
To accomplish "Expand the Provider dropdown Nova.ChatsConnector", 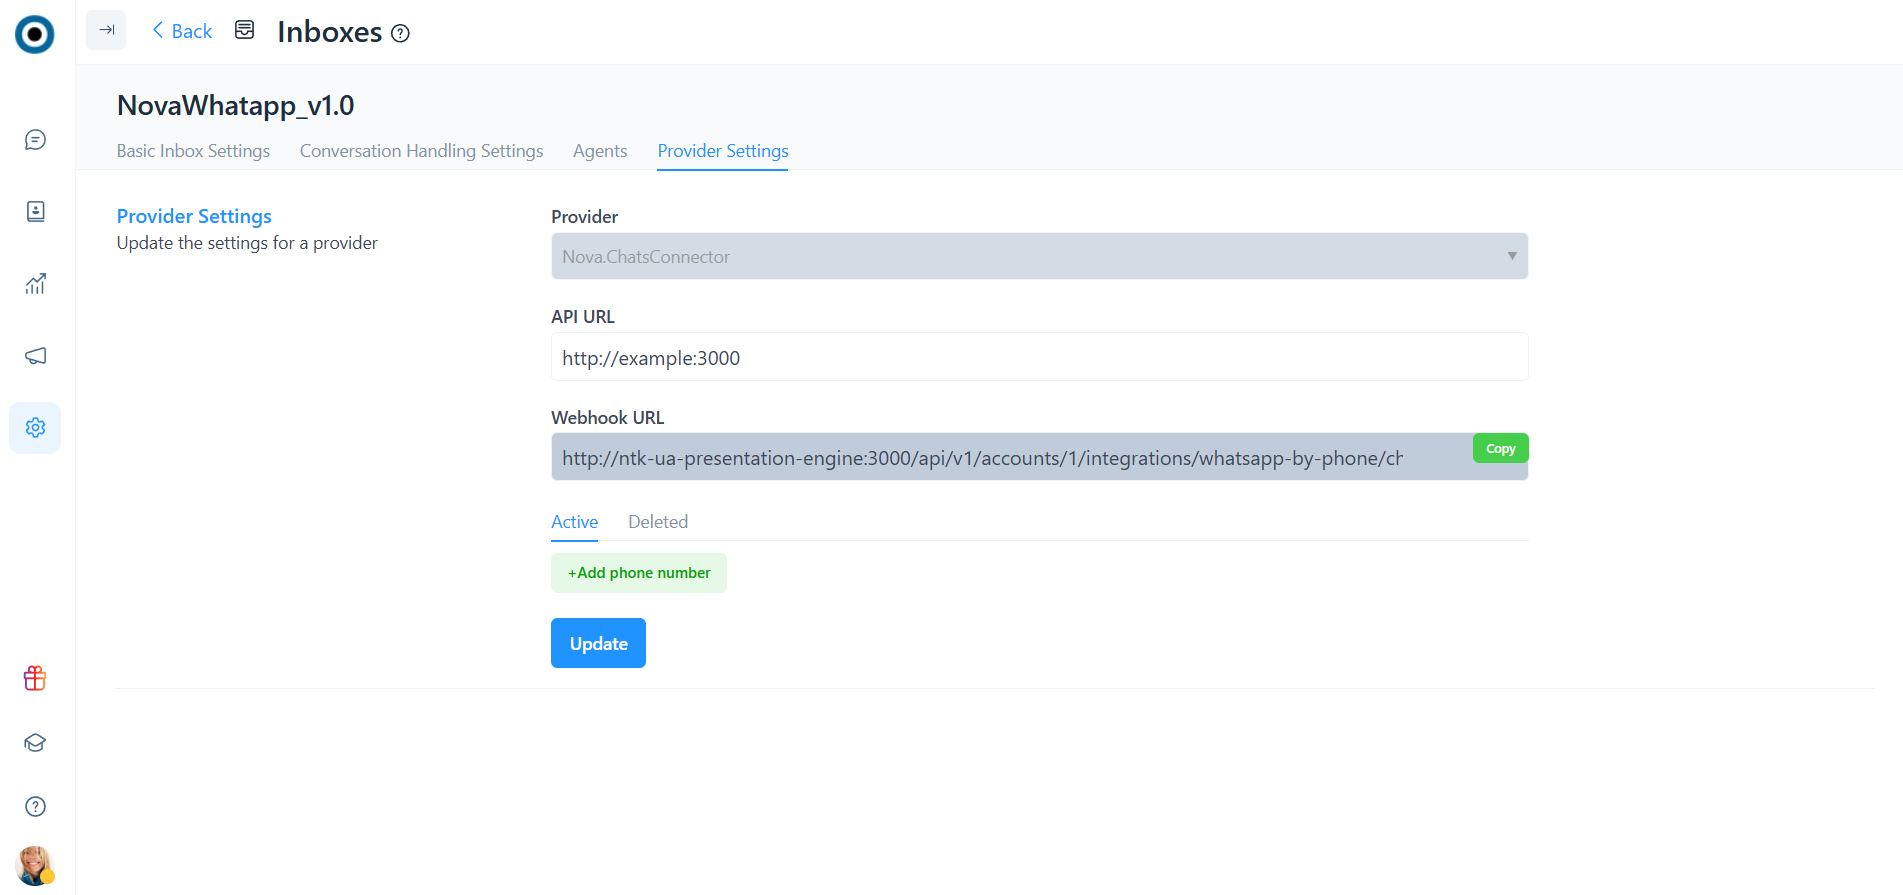I will click(x=1038, y=256).
